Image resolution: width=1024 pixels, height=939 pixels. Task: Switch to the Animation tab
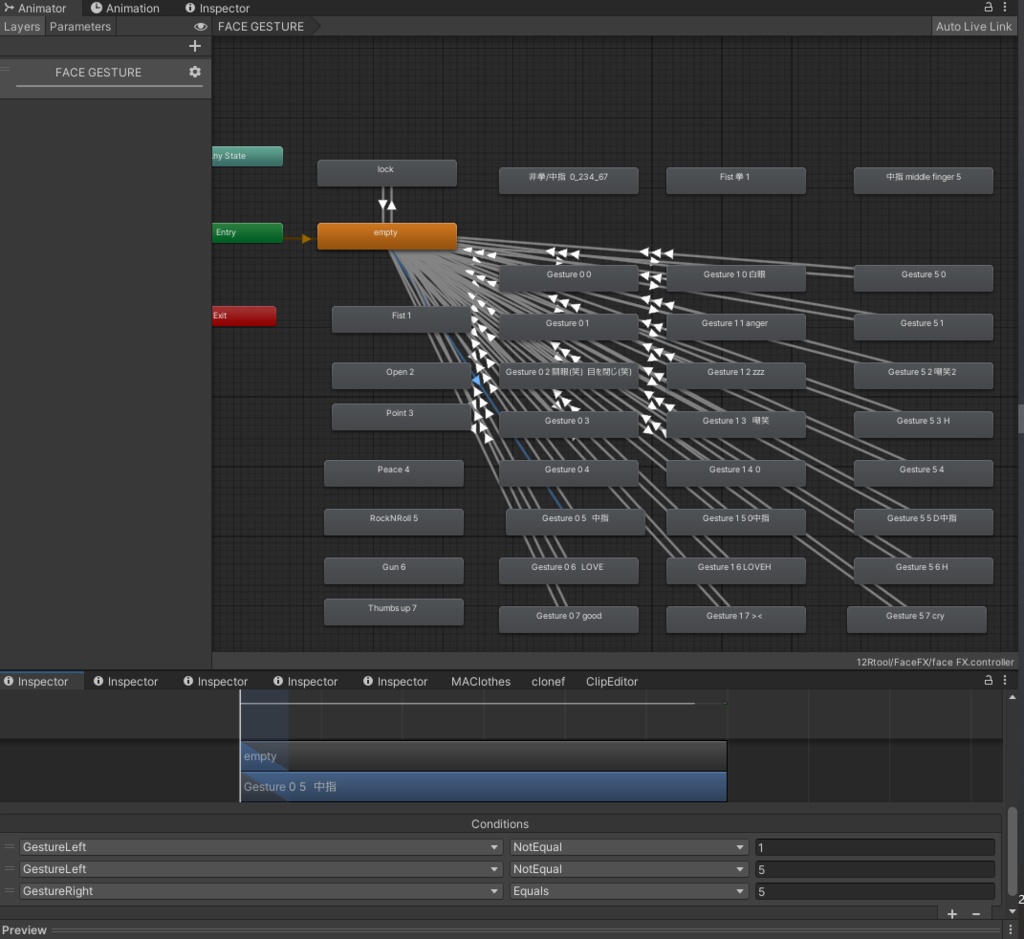click(x=125, y=8)
